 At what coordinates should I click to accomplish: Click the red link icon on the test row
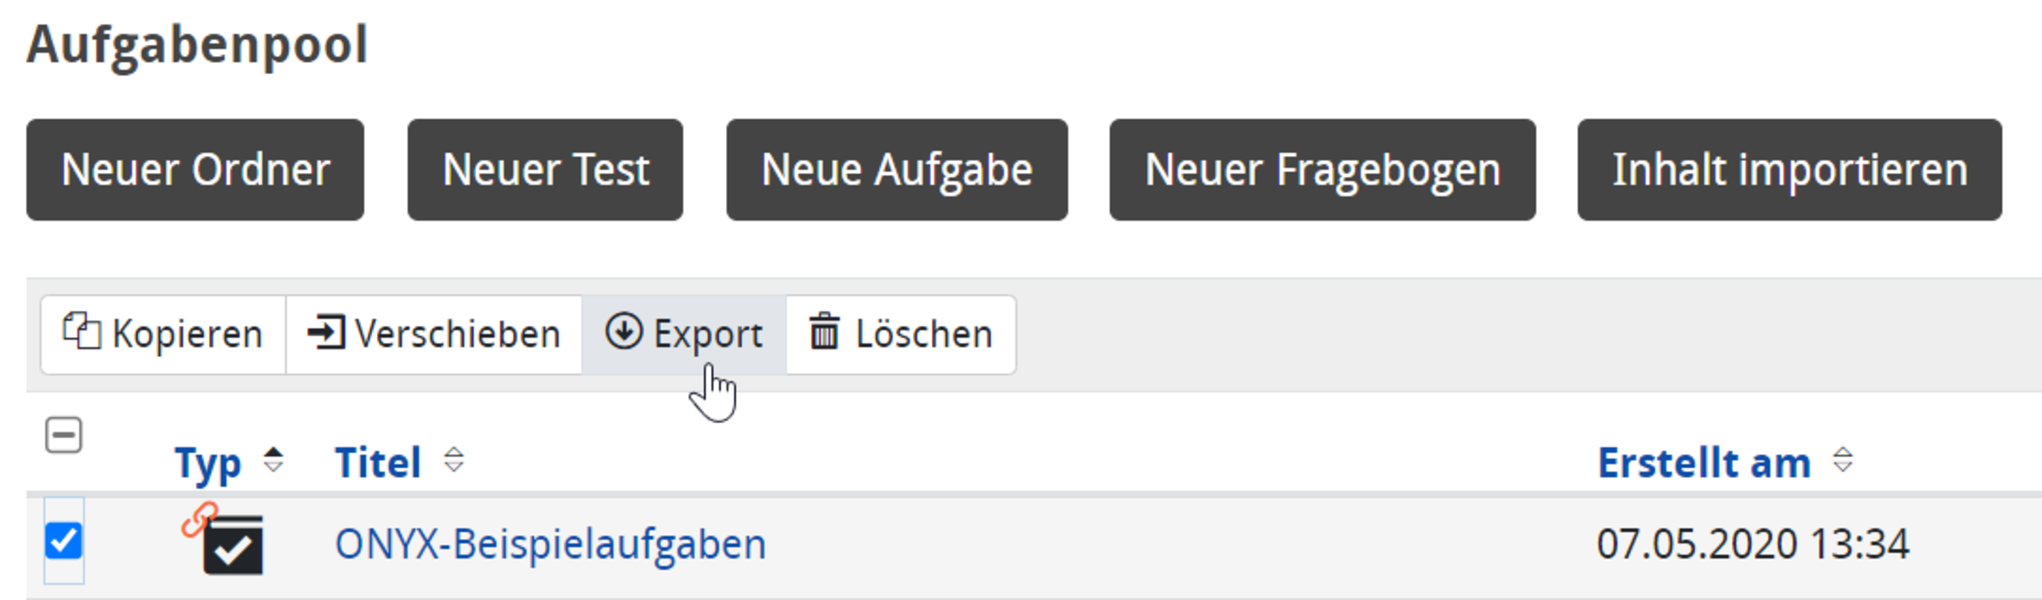tap(199, 520)
